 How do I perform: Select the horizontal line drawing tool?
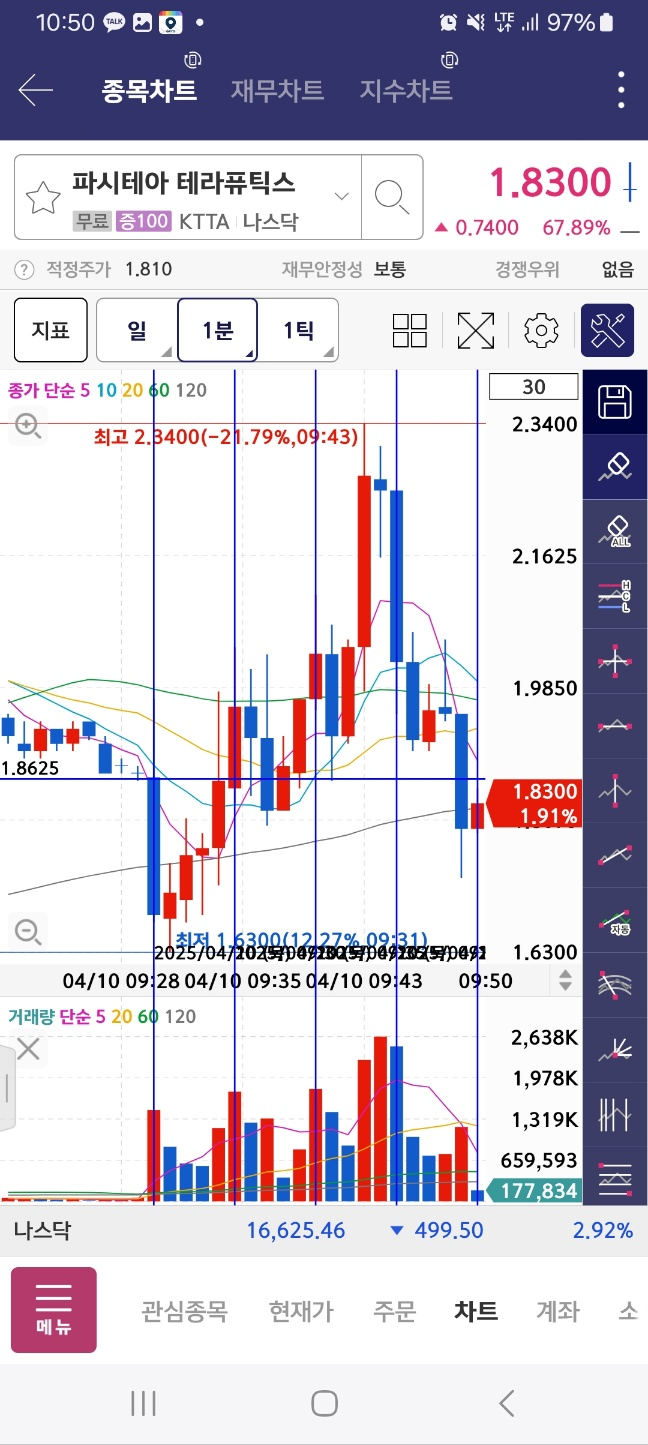(x=614, y=726)
